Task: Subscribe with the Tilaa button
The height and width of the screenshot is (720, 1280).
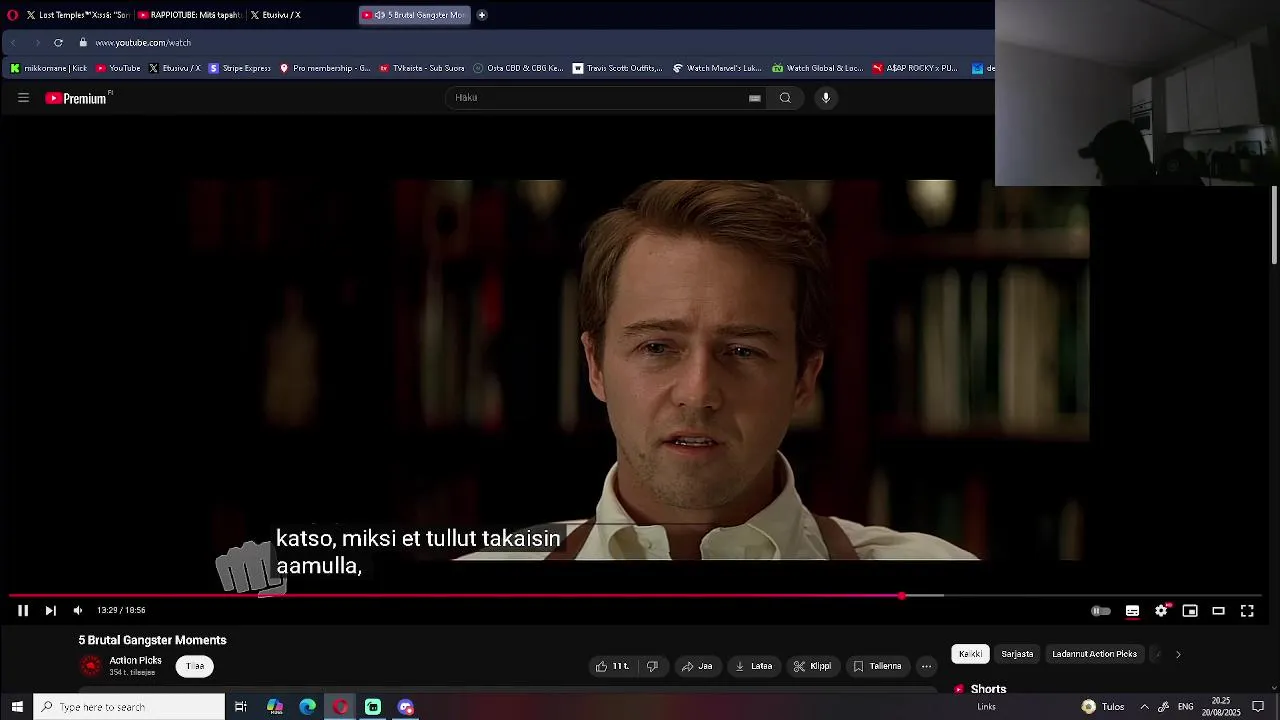Action: pos(195,666)
